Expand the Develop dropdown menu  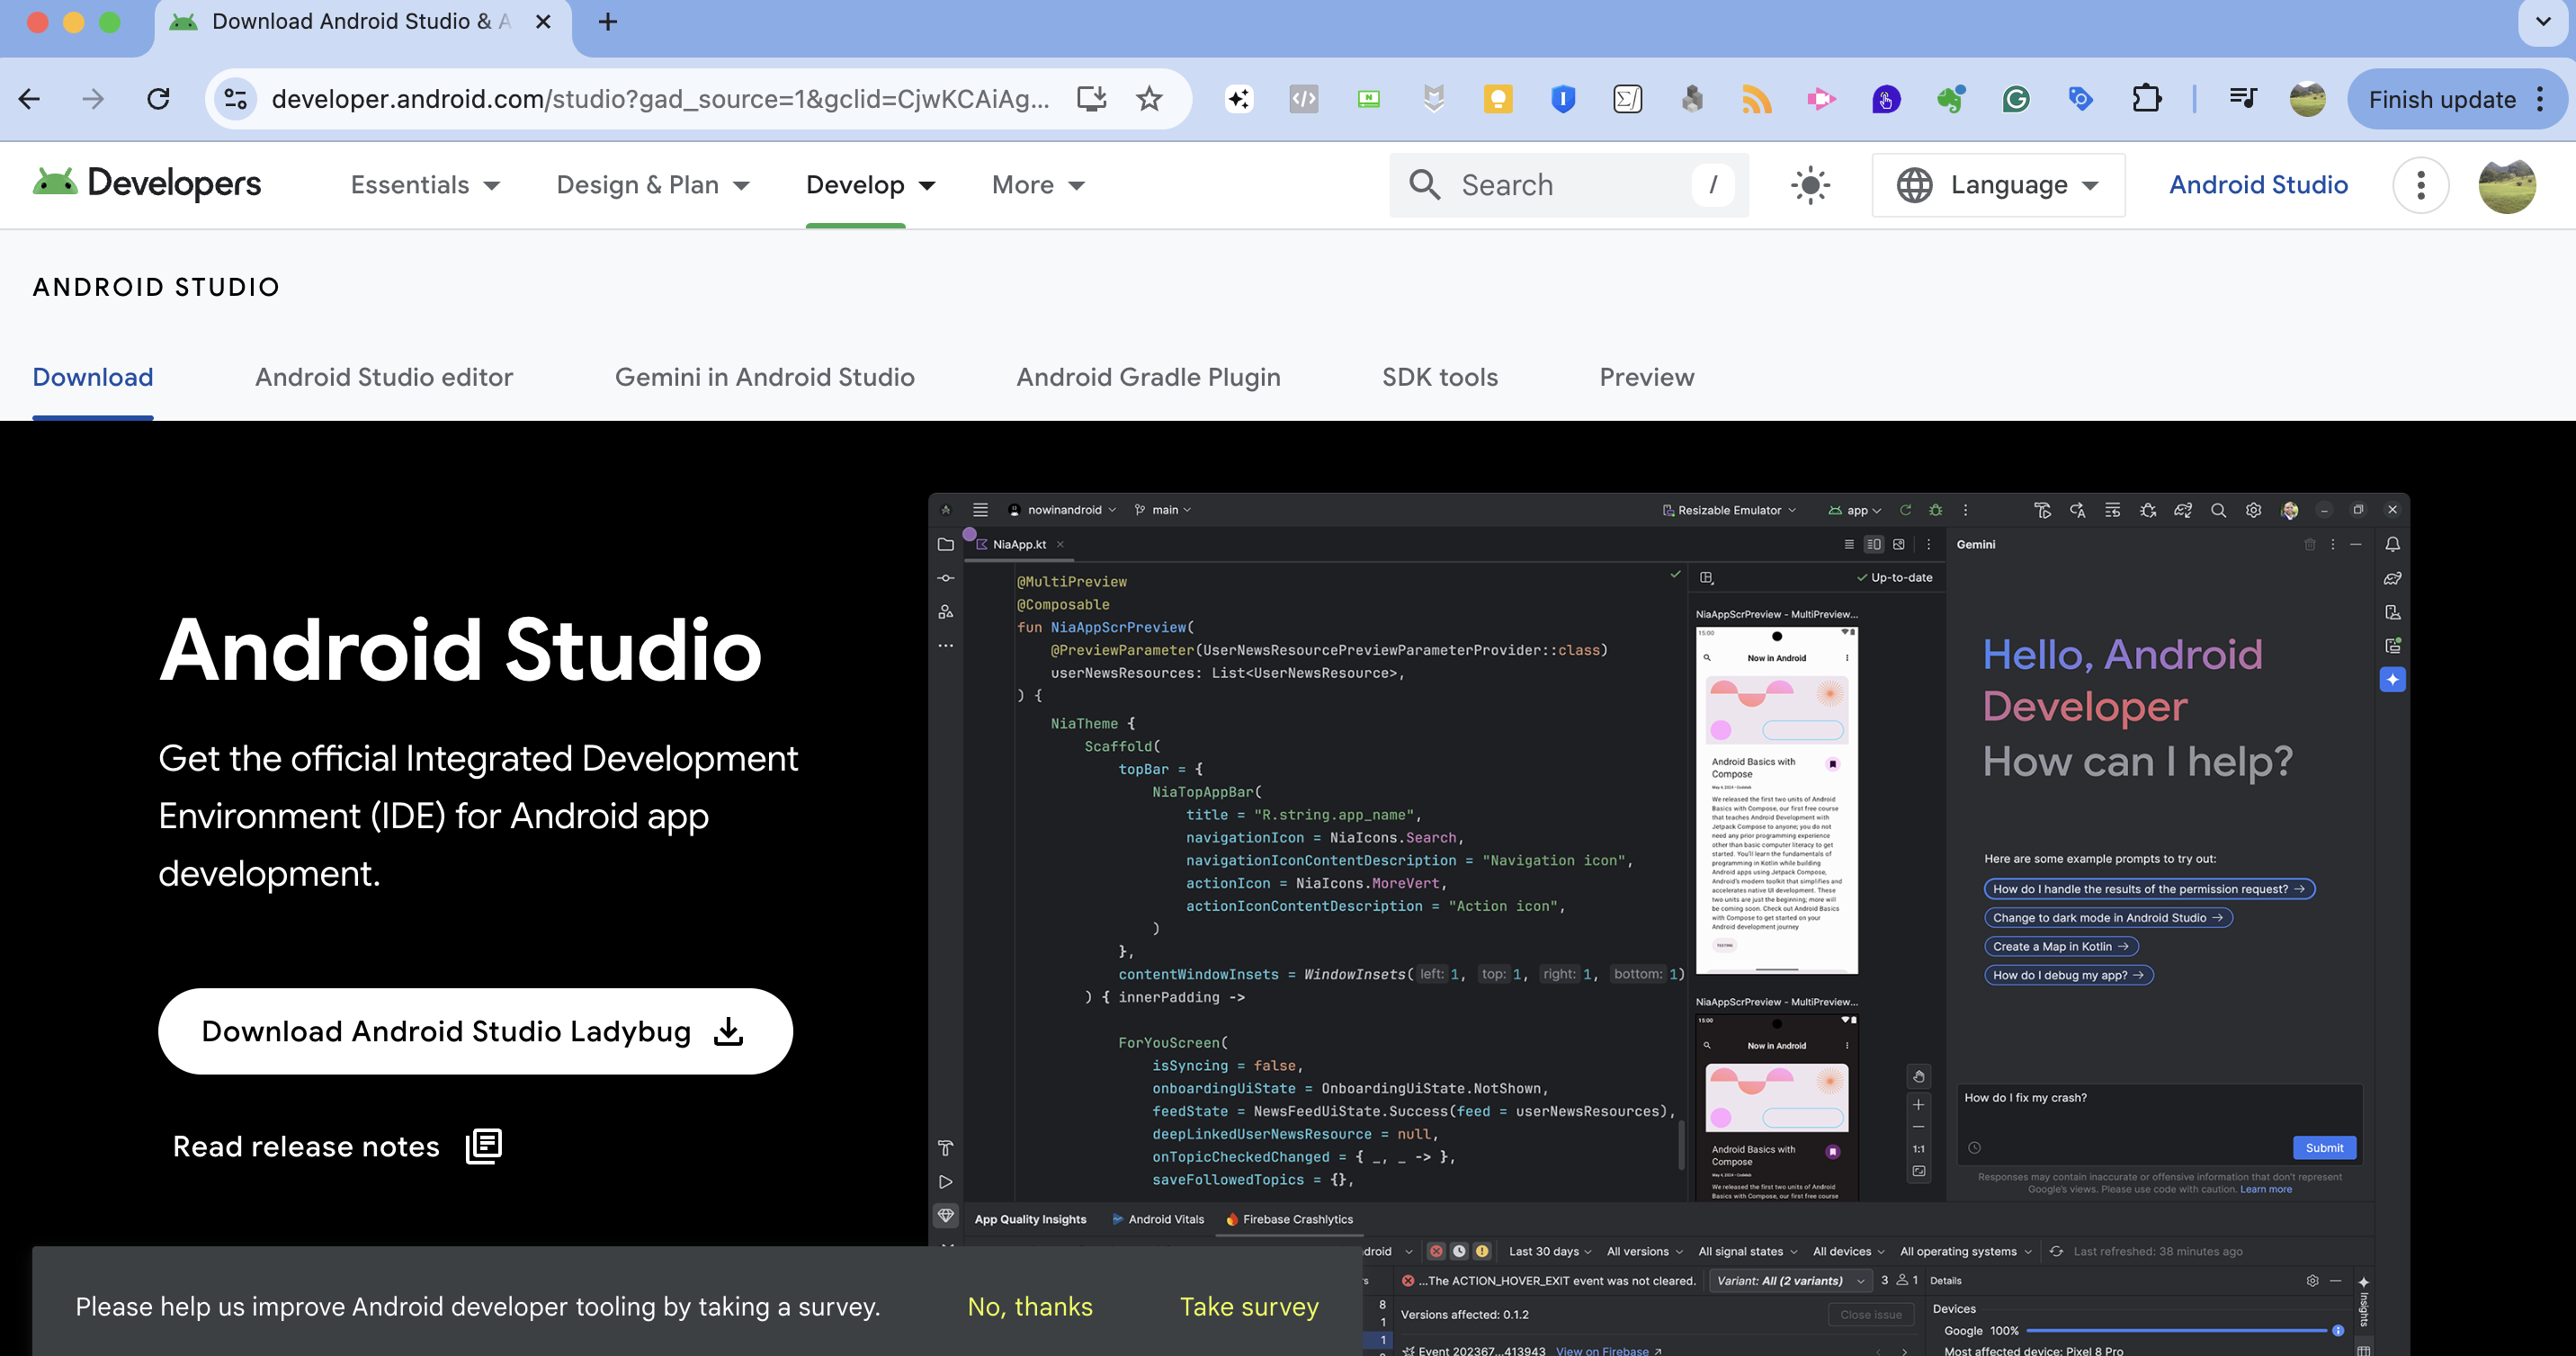(871, 185)
